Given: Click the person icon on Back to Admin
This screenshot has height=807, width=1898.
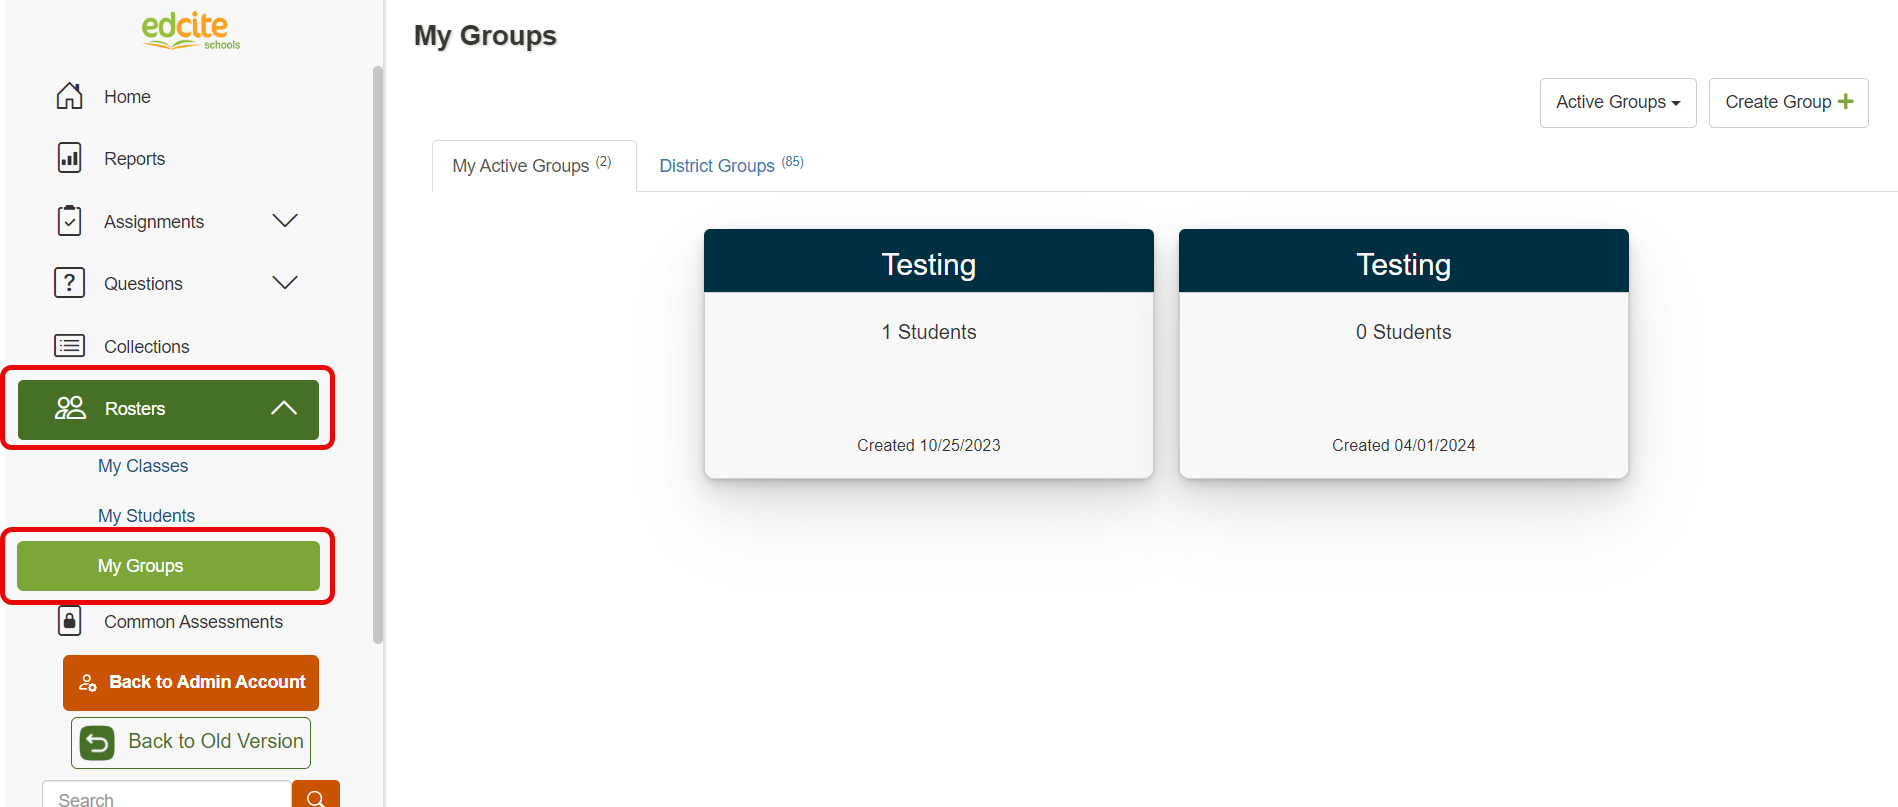Looking at the screenshot, I should coord(88,683).
